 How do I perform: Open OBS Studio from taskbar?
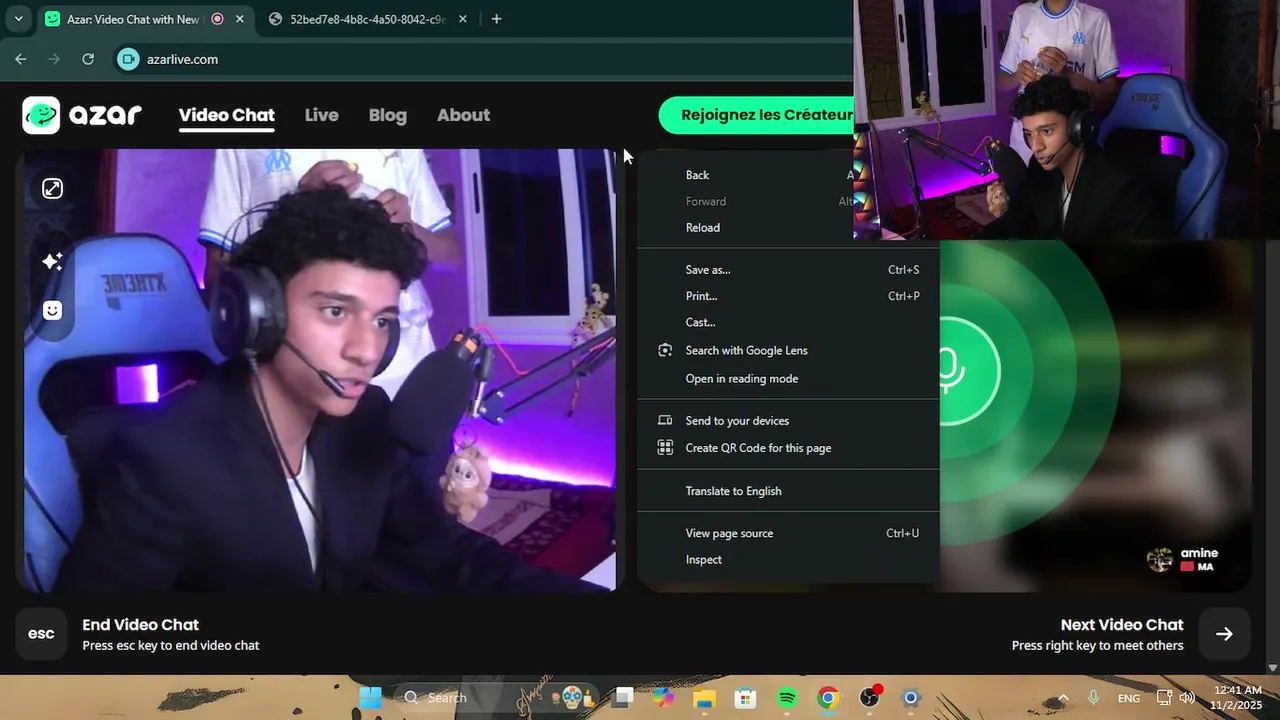870,698
